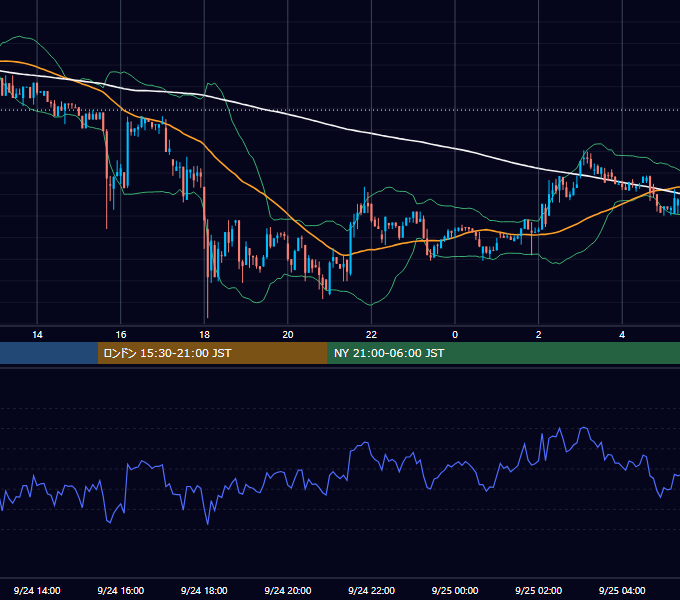
Task: Click the 9/24 20:00 time label
Action: [x=288, y=590]
